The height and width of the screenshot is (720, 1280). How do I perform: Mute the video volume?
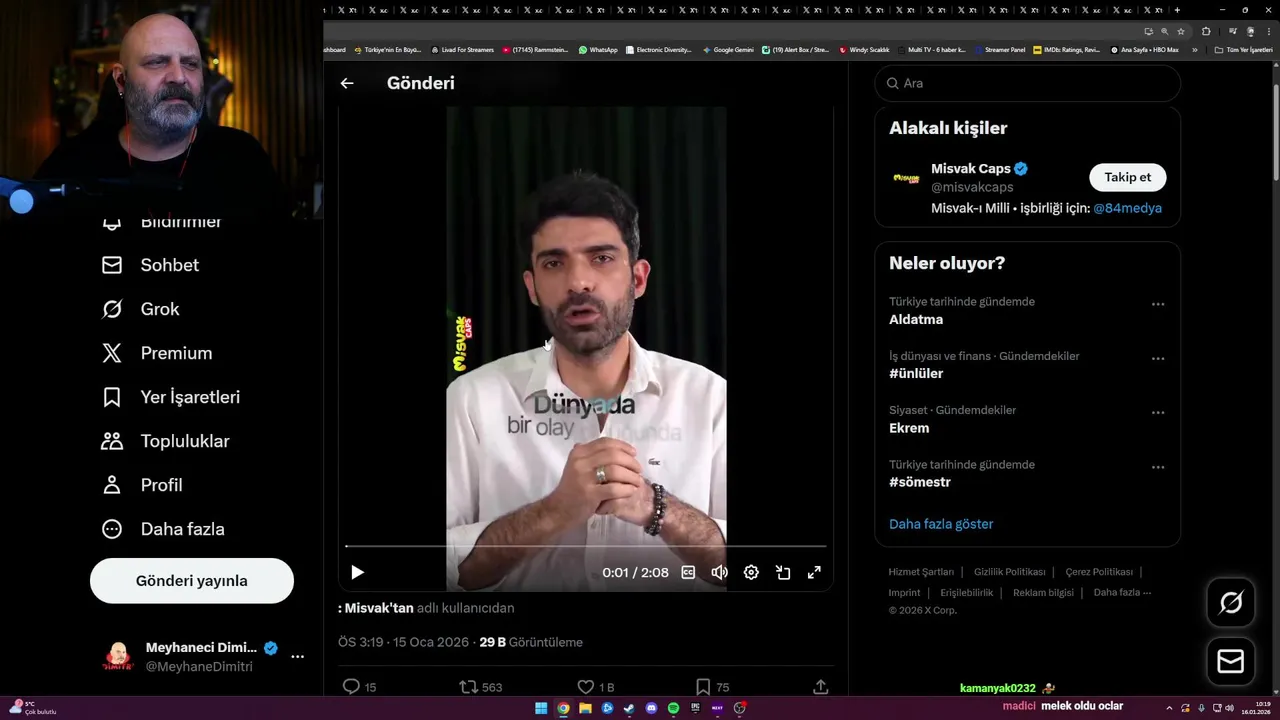pos(719,572)
